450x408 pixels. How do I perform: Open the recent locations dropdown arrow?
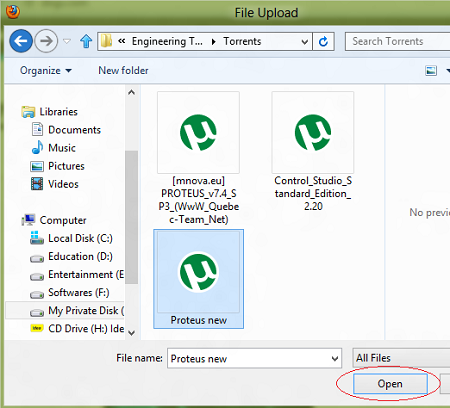pos(67,42)
